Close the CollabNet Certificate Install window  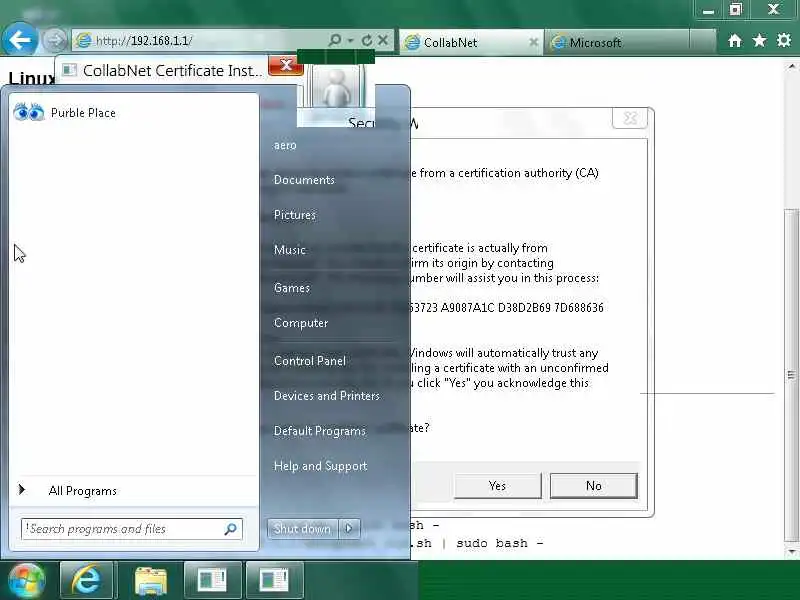click(286, 65)
